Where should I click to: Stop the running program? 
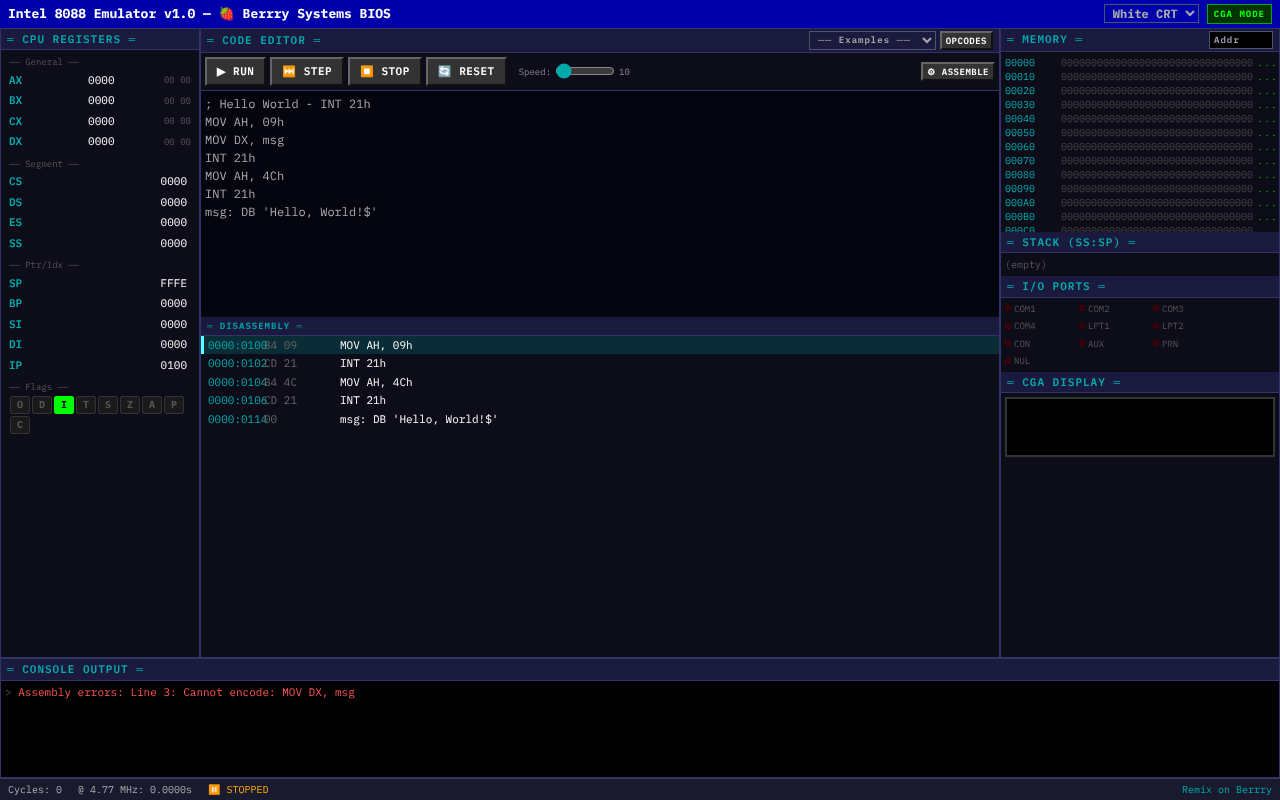point(384,71)
